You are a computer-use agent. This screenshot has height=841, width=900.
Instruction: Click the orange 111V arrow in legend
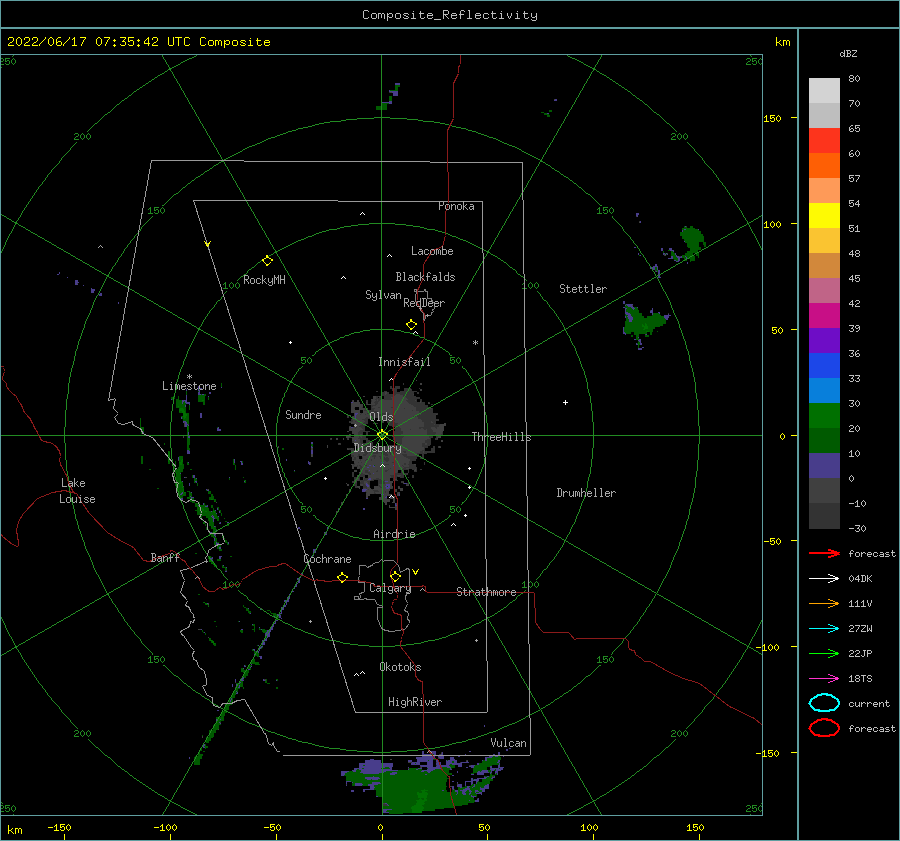(x=824, y=603)
